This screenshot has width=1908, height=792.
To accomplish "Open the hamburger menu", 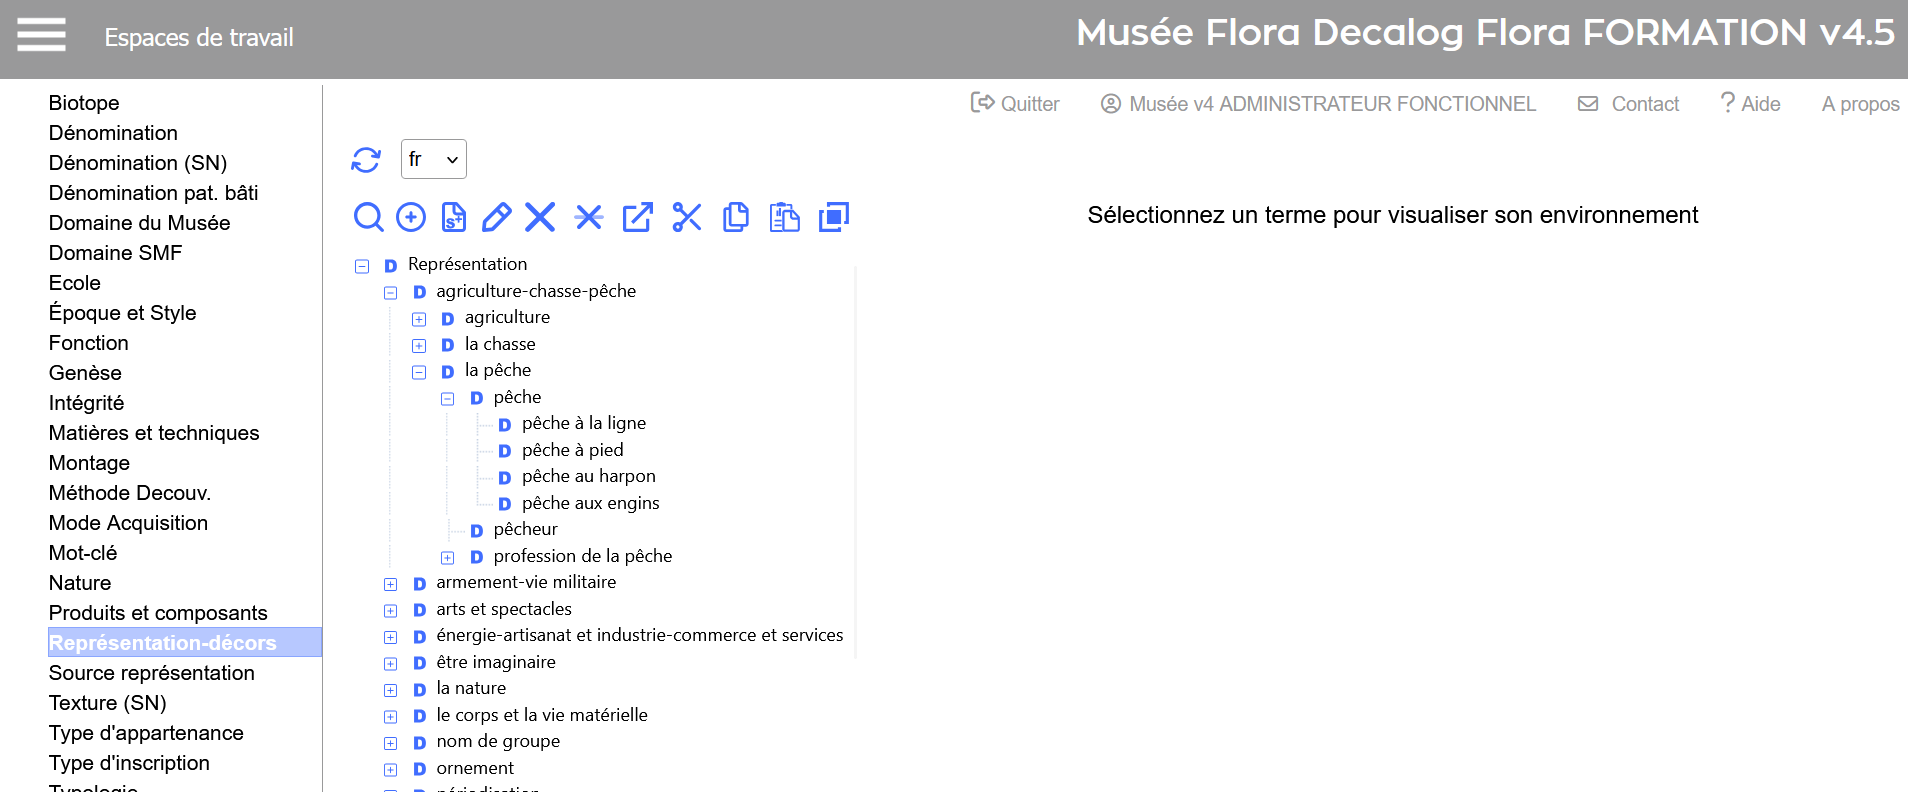I will click(x=41, y=35).
